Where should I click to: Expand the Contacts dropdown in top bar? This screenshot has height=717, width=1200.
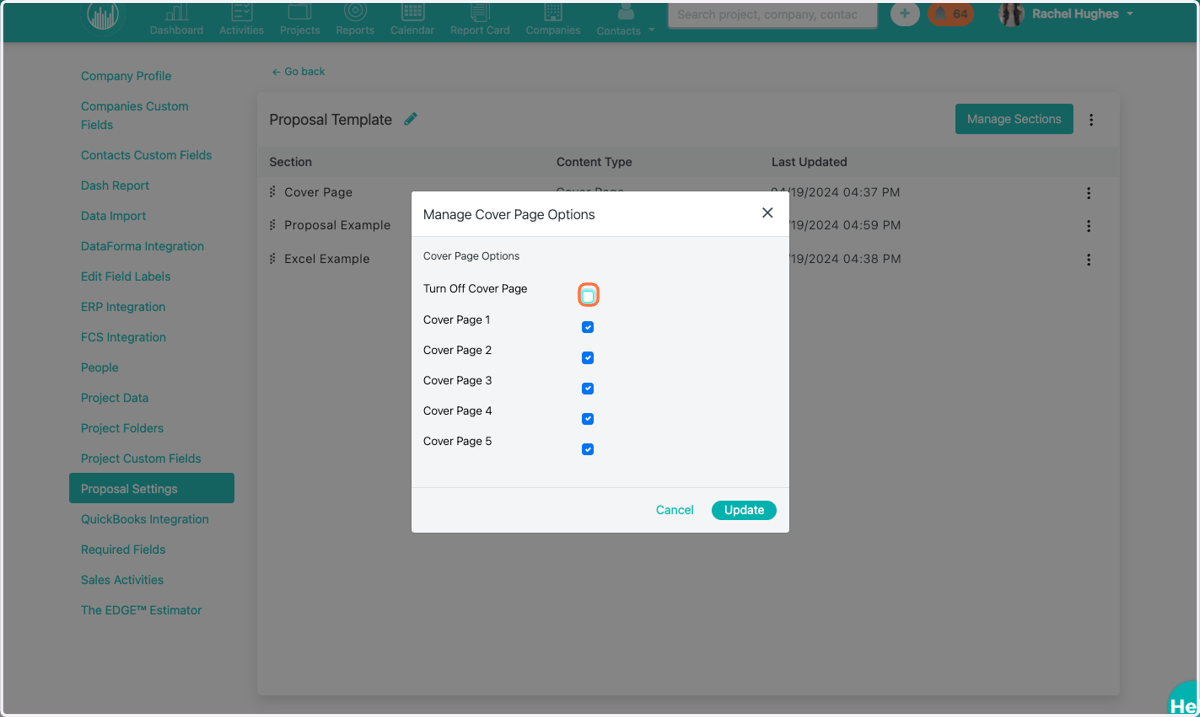(652, 30)
